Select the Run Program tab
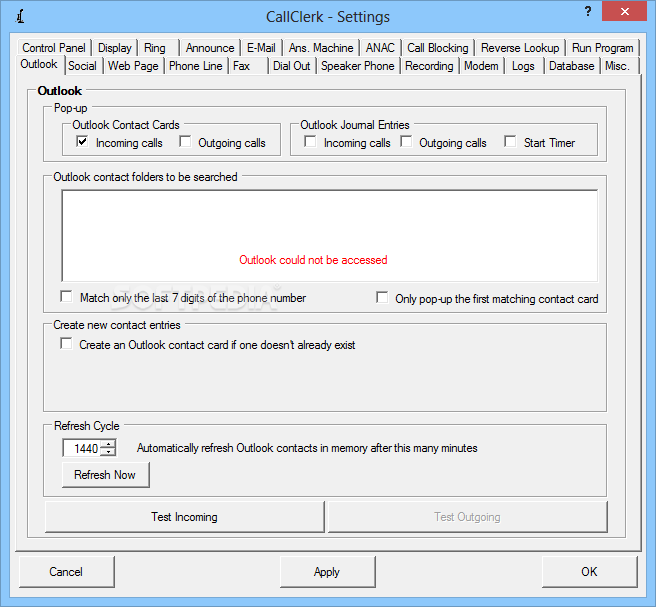 click(602, 48)
